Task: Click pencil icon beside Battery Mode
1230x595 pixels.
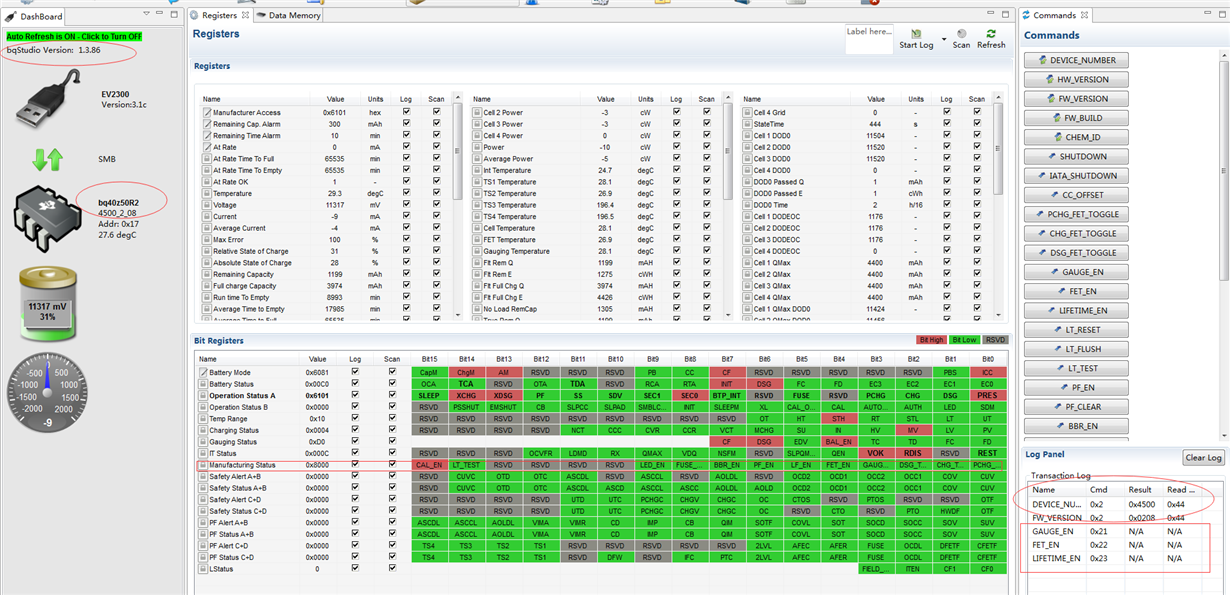Action: click(203, 372)
